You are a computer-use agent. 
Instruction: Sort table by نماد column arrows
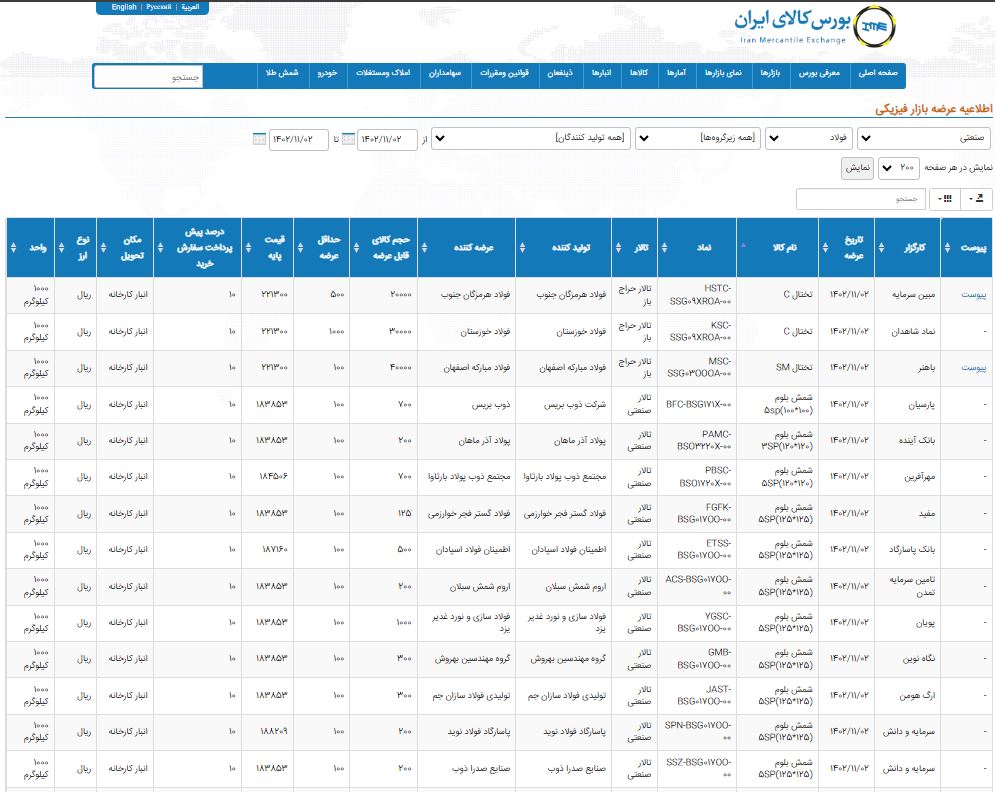click(664, 248)
